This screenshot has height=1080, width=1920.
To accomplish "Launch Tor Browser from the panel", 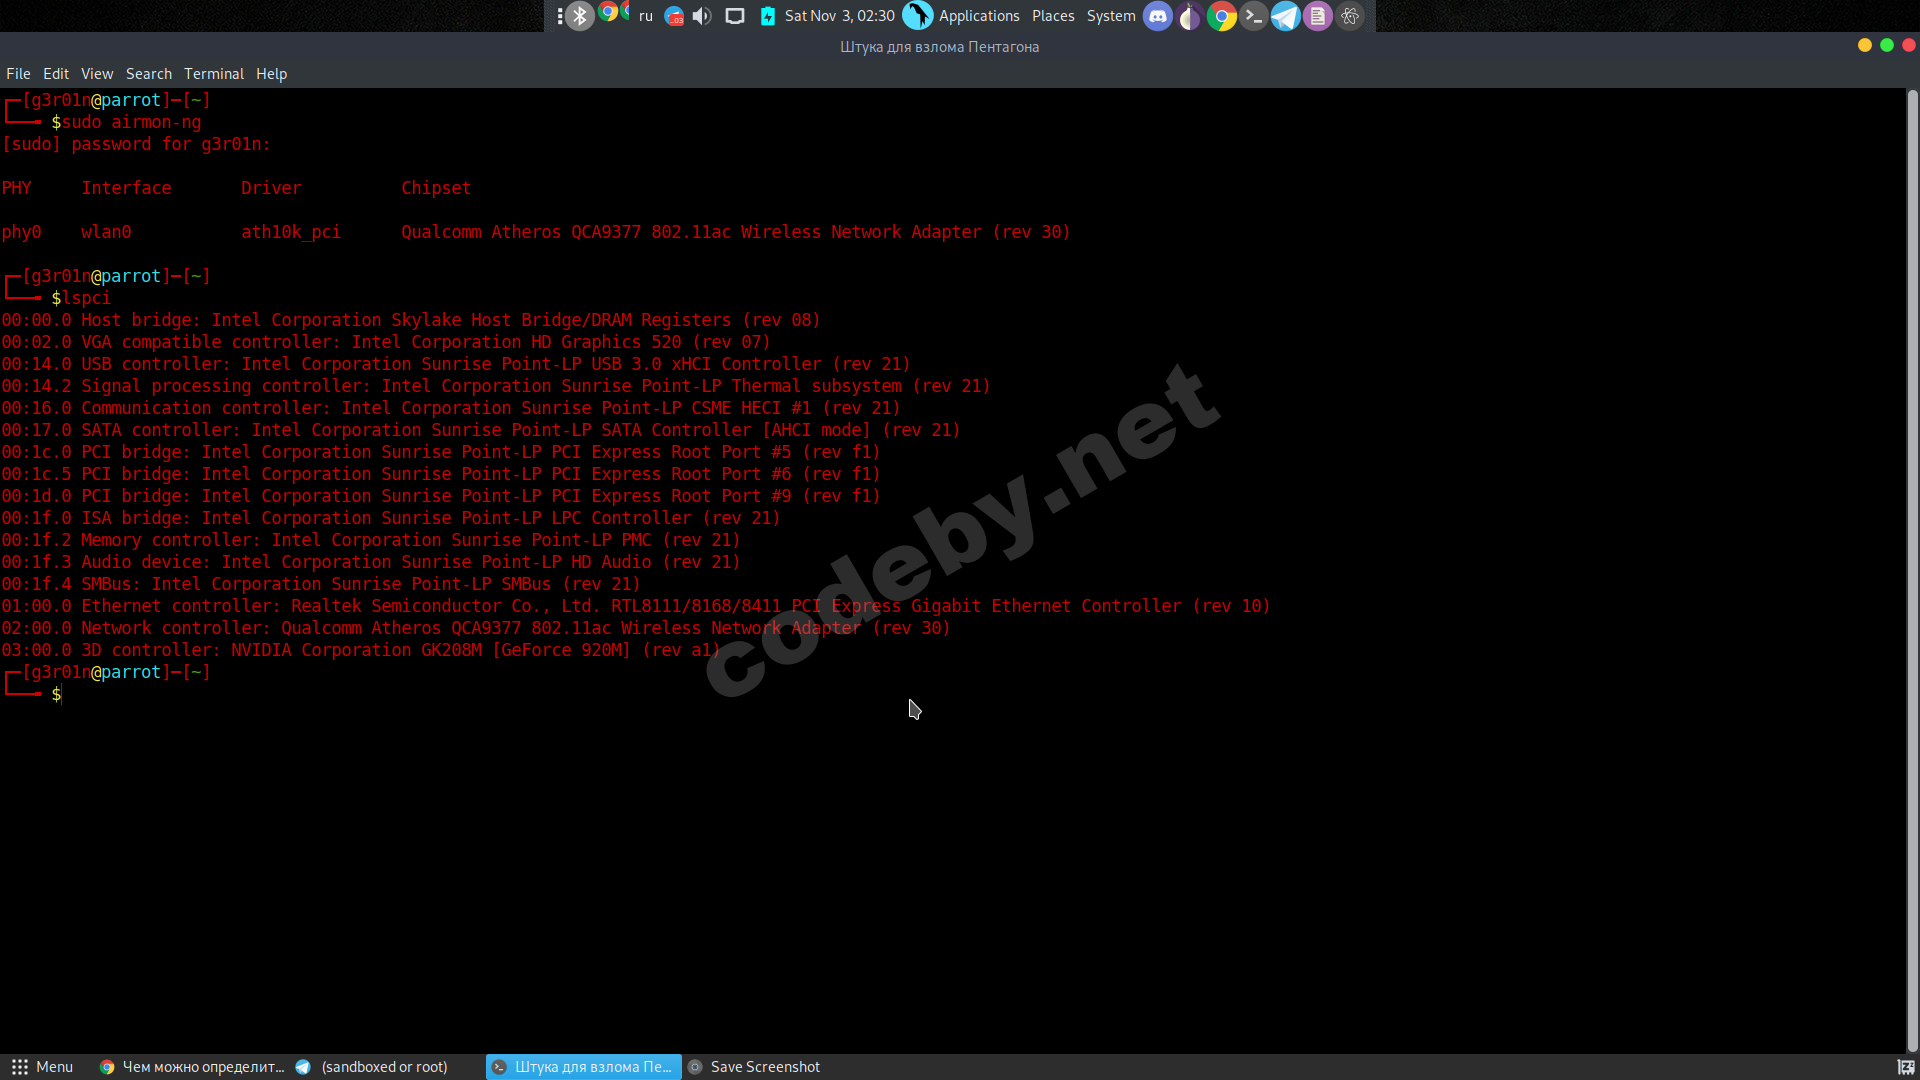I will [x=1189, y=16].
